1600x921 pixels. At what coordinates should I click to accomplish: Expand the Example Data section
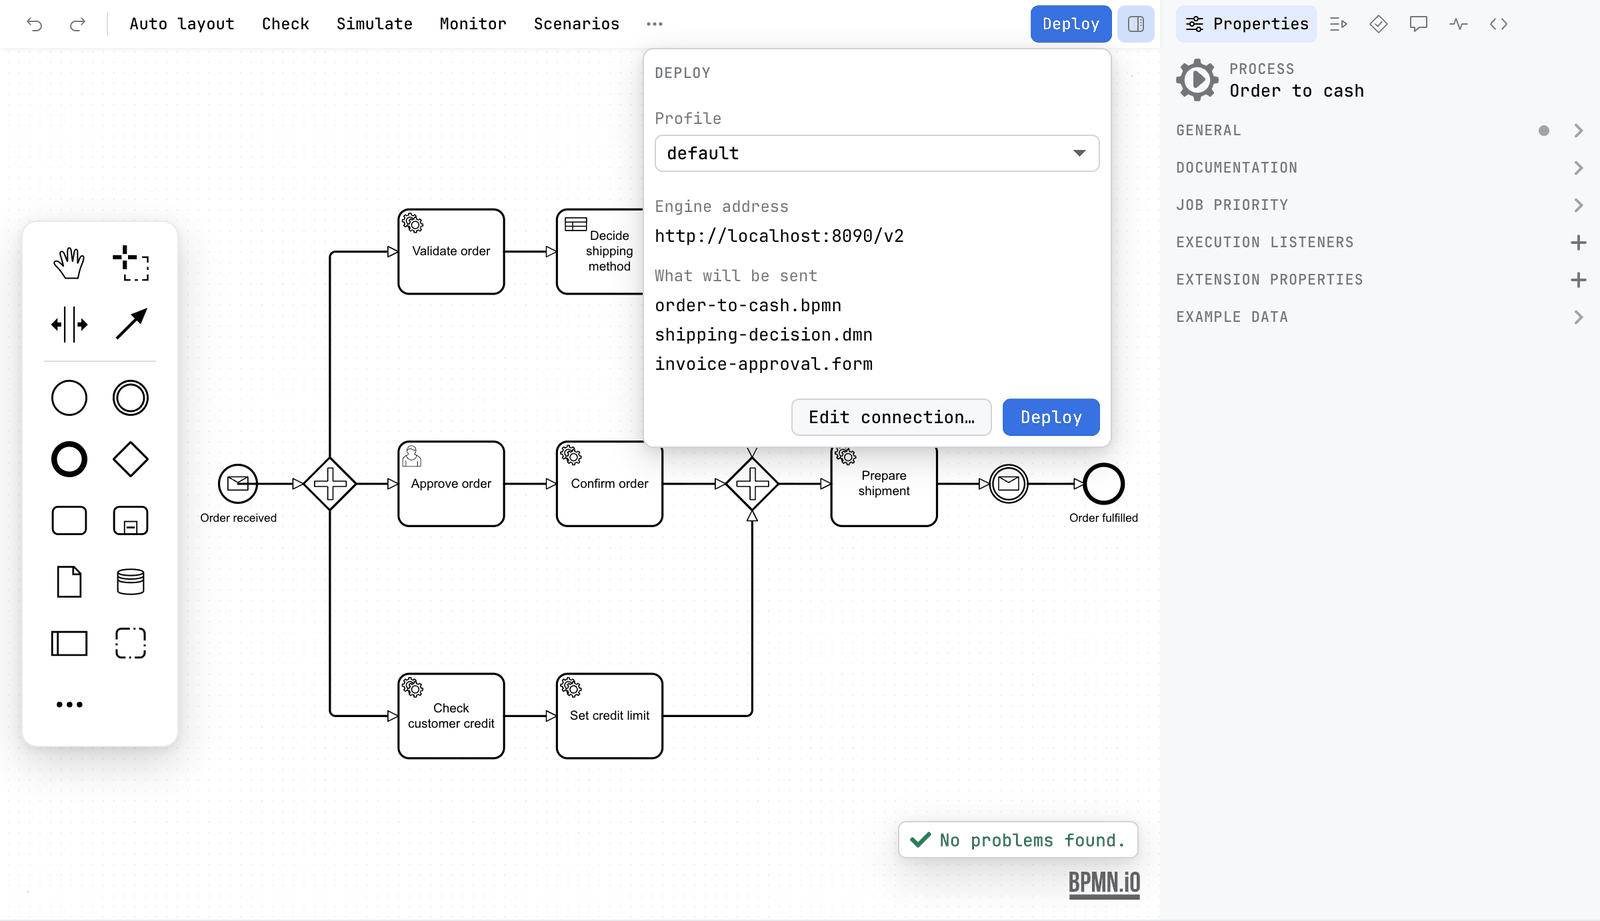1380,317
